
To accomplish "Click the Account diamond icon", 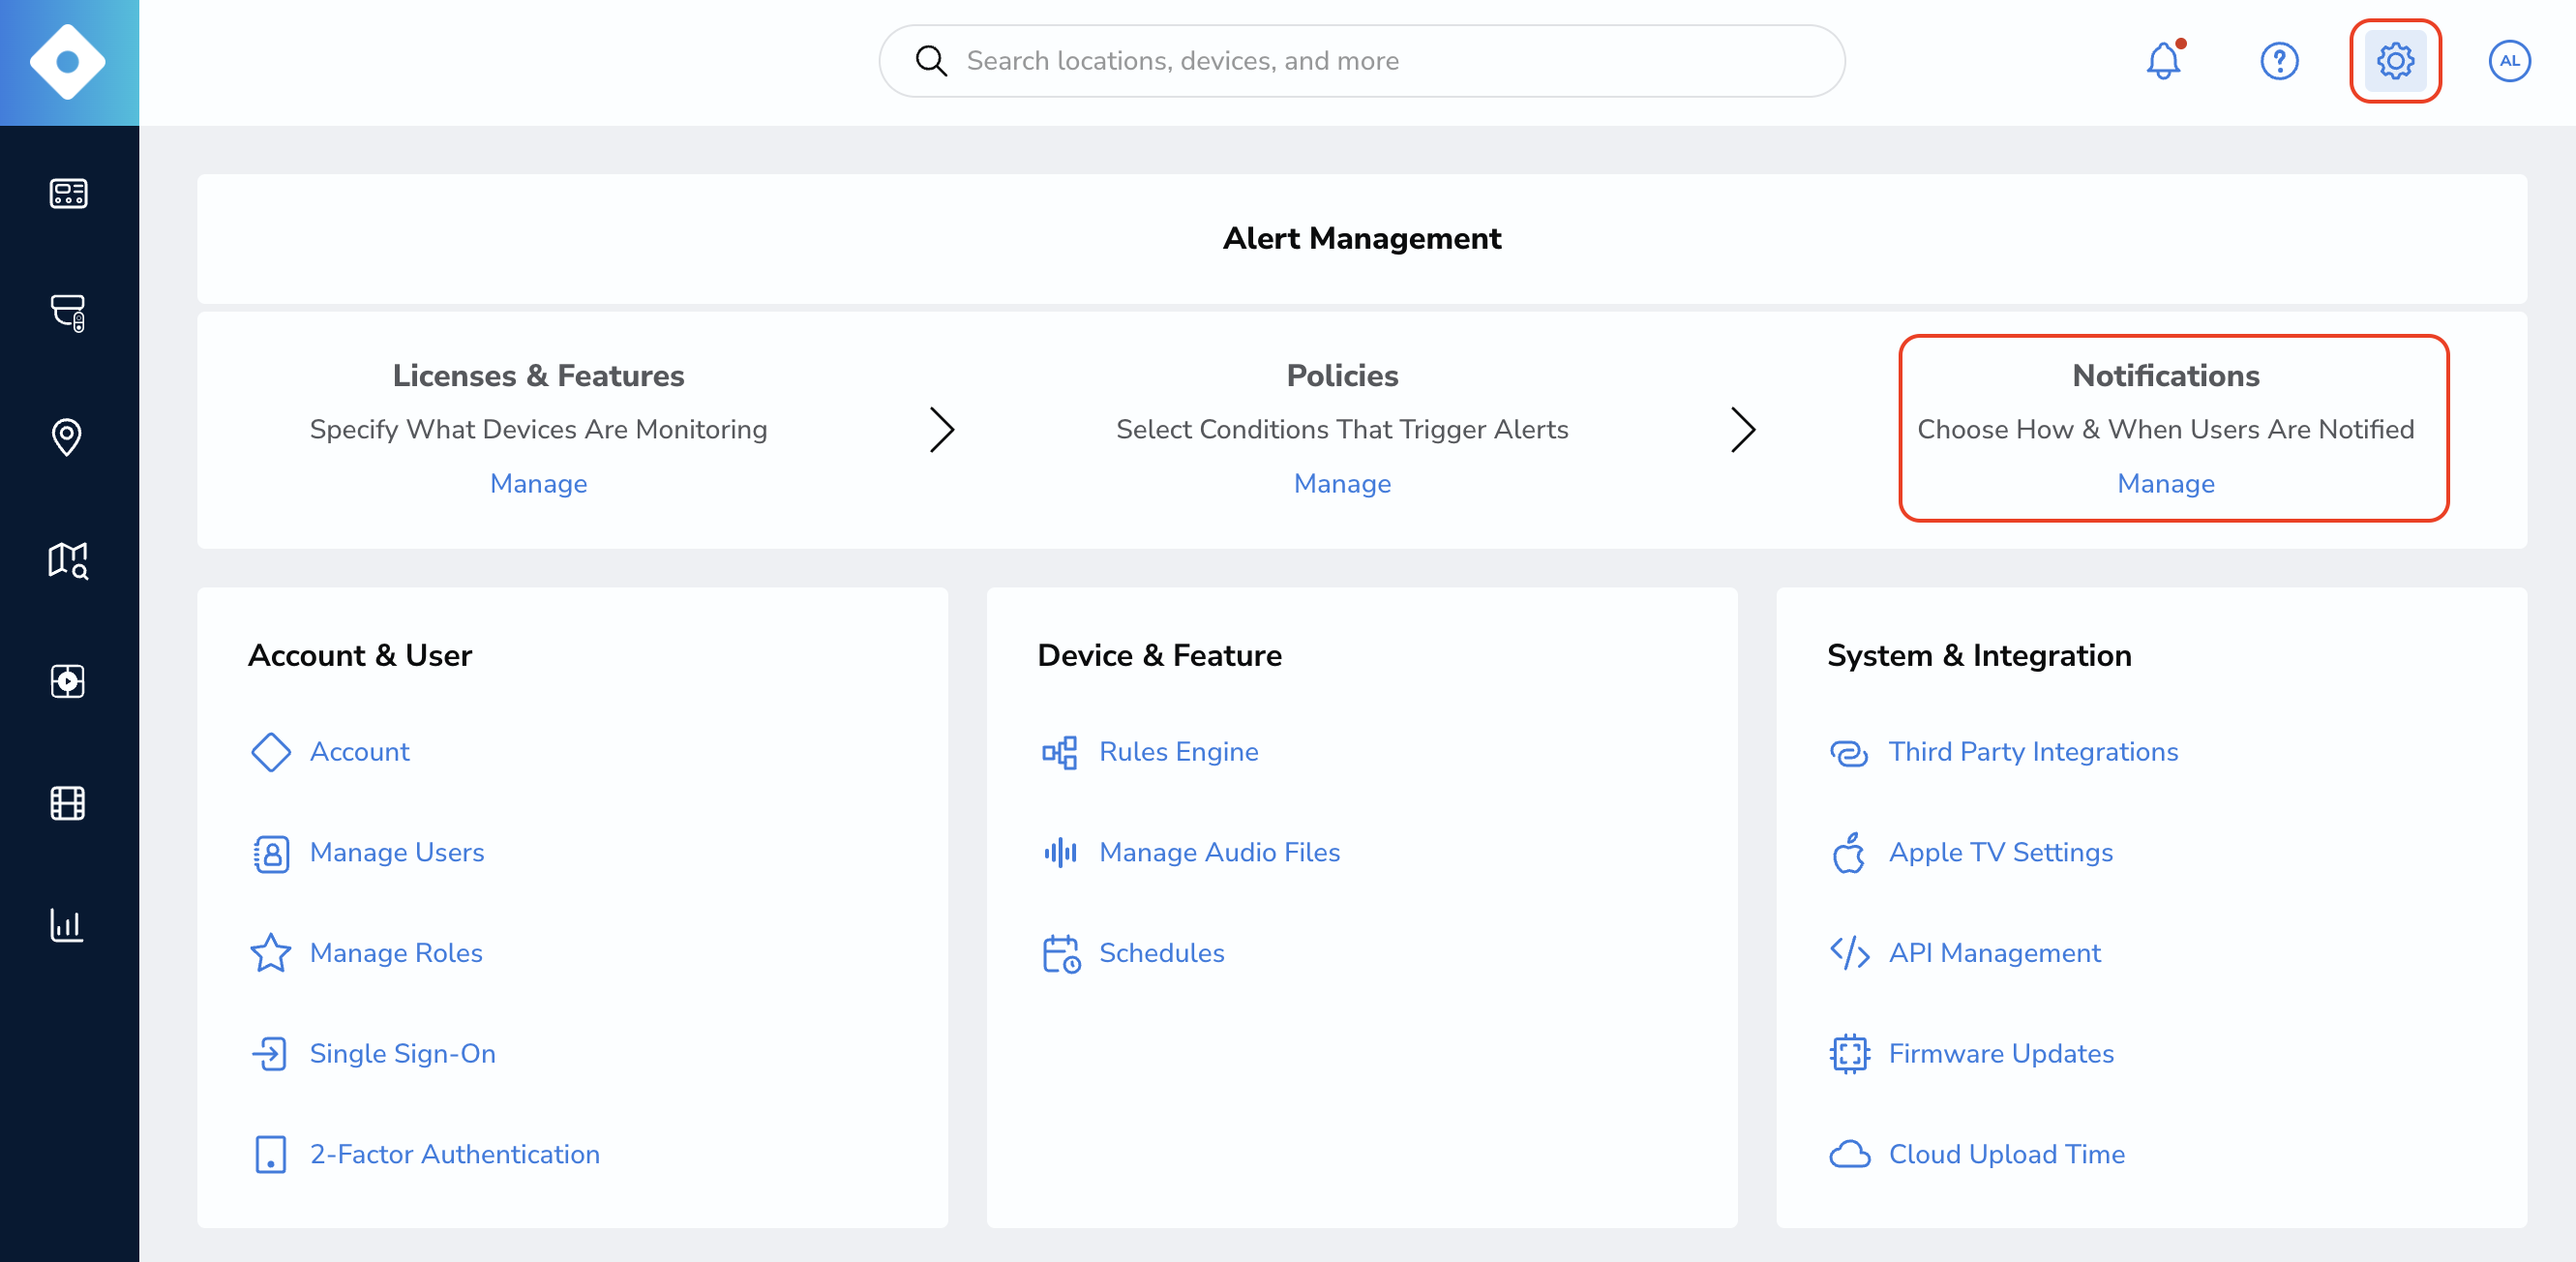I will 270,752.
